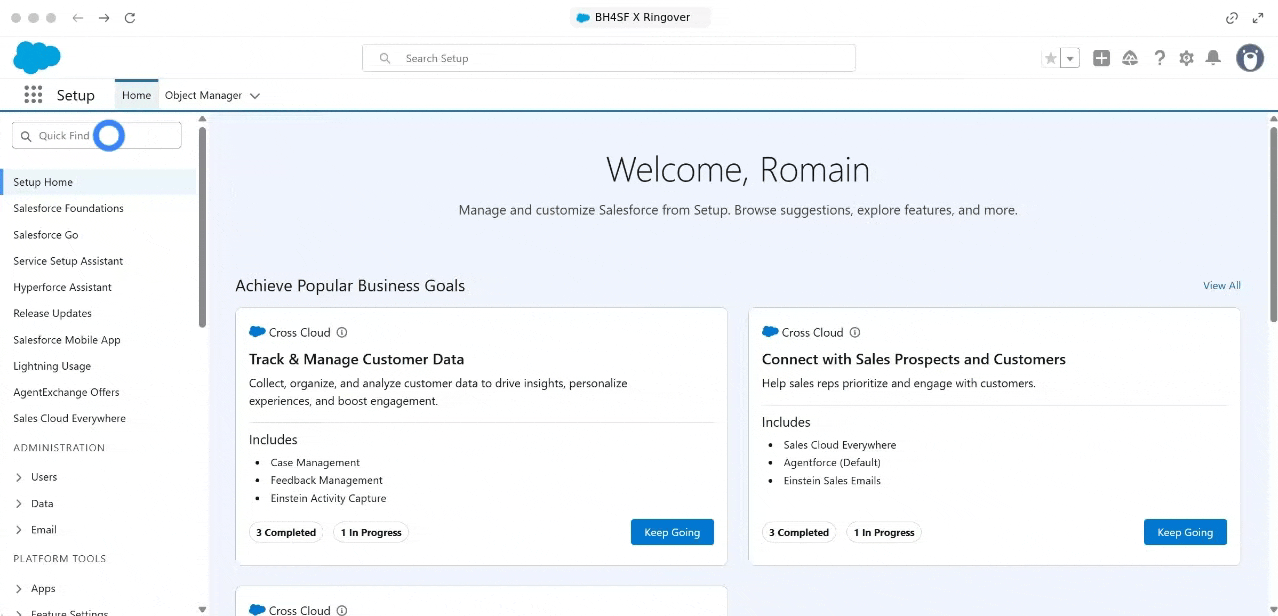Open the favorites list dropdown arrow
This screenshot has width=1278, height=616.
click(x=1071, y=59)
